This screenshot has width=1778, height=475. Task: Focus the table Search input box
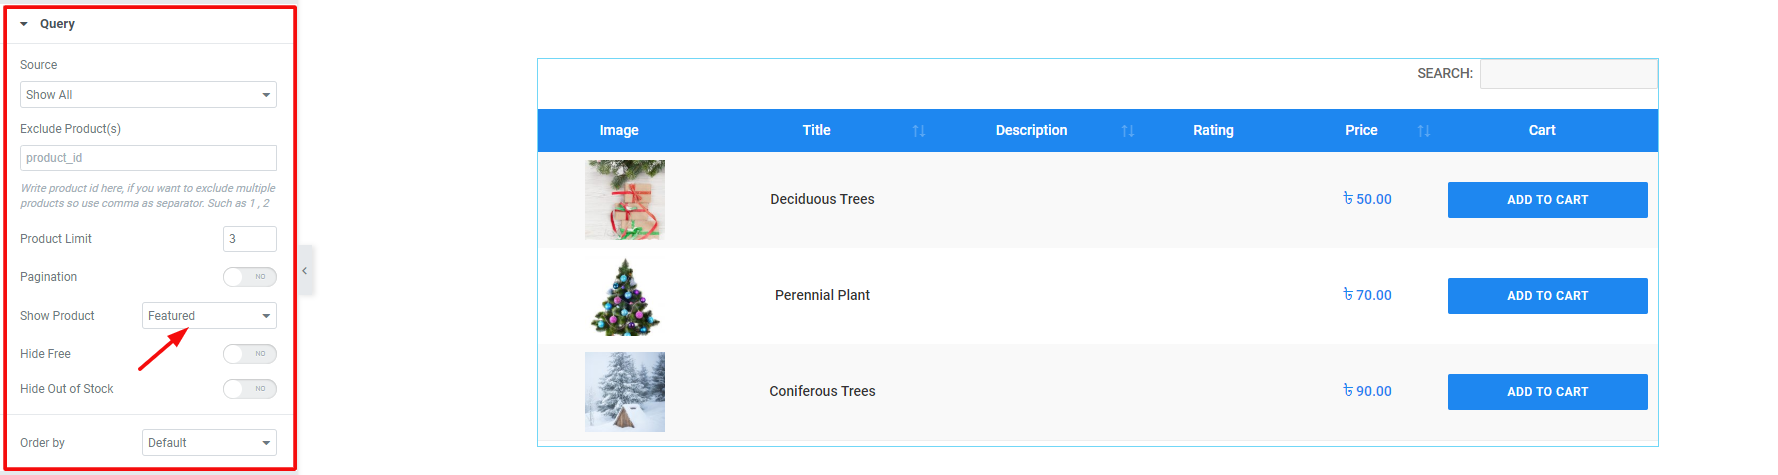click(x=1568, y=74)
